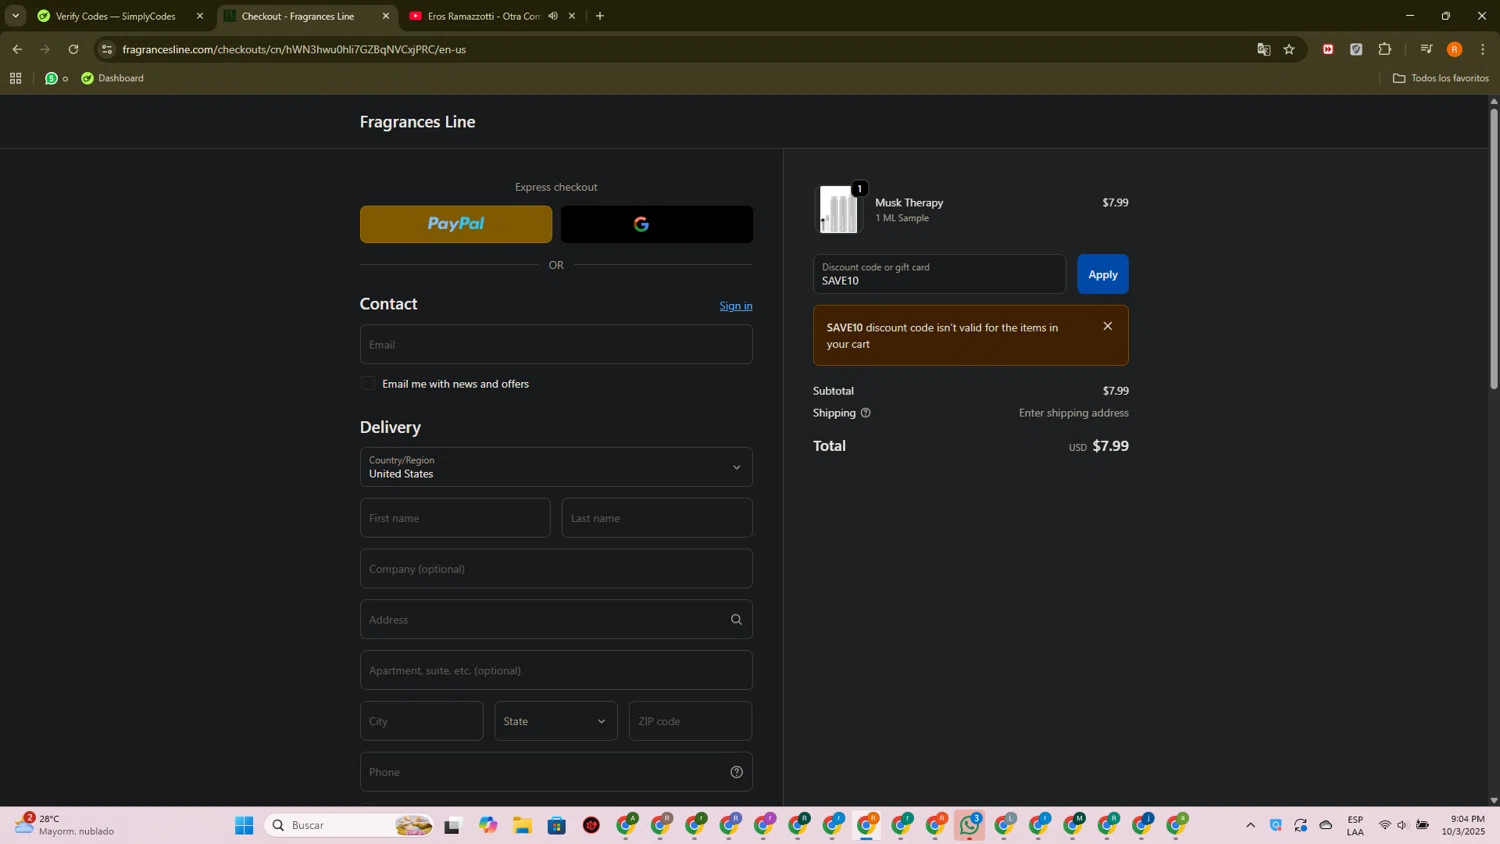Image resolution: width=1500 pixels, height=844 pixels.
Task: Open WhatsApp from the taskbar
Action: point(969,825)
